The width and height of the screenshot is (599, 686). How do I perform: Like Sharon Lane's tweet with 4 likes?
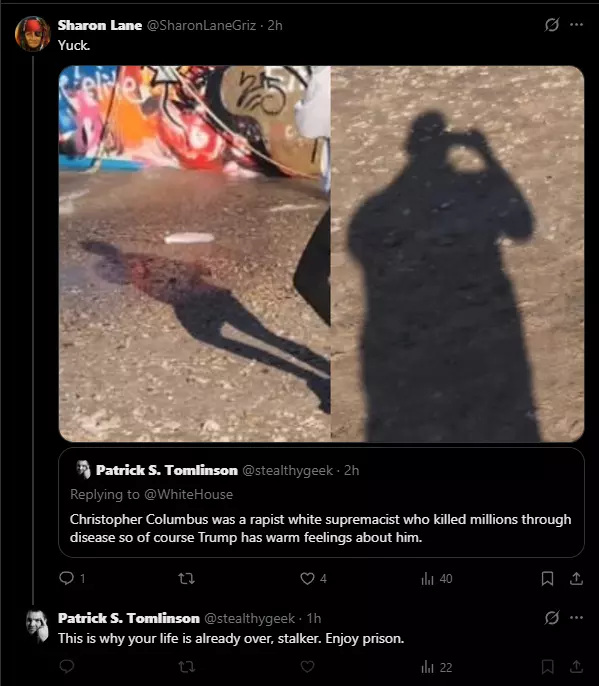(307, 578)
